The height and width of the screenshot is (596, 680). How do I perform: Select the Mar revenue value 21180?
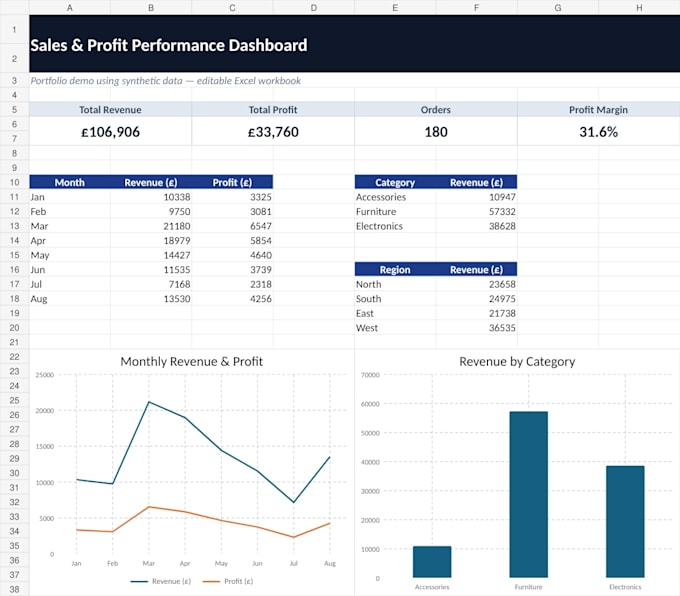click(x=177, y=226)
